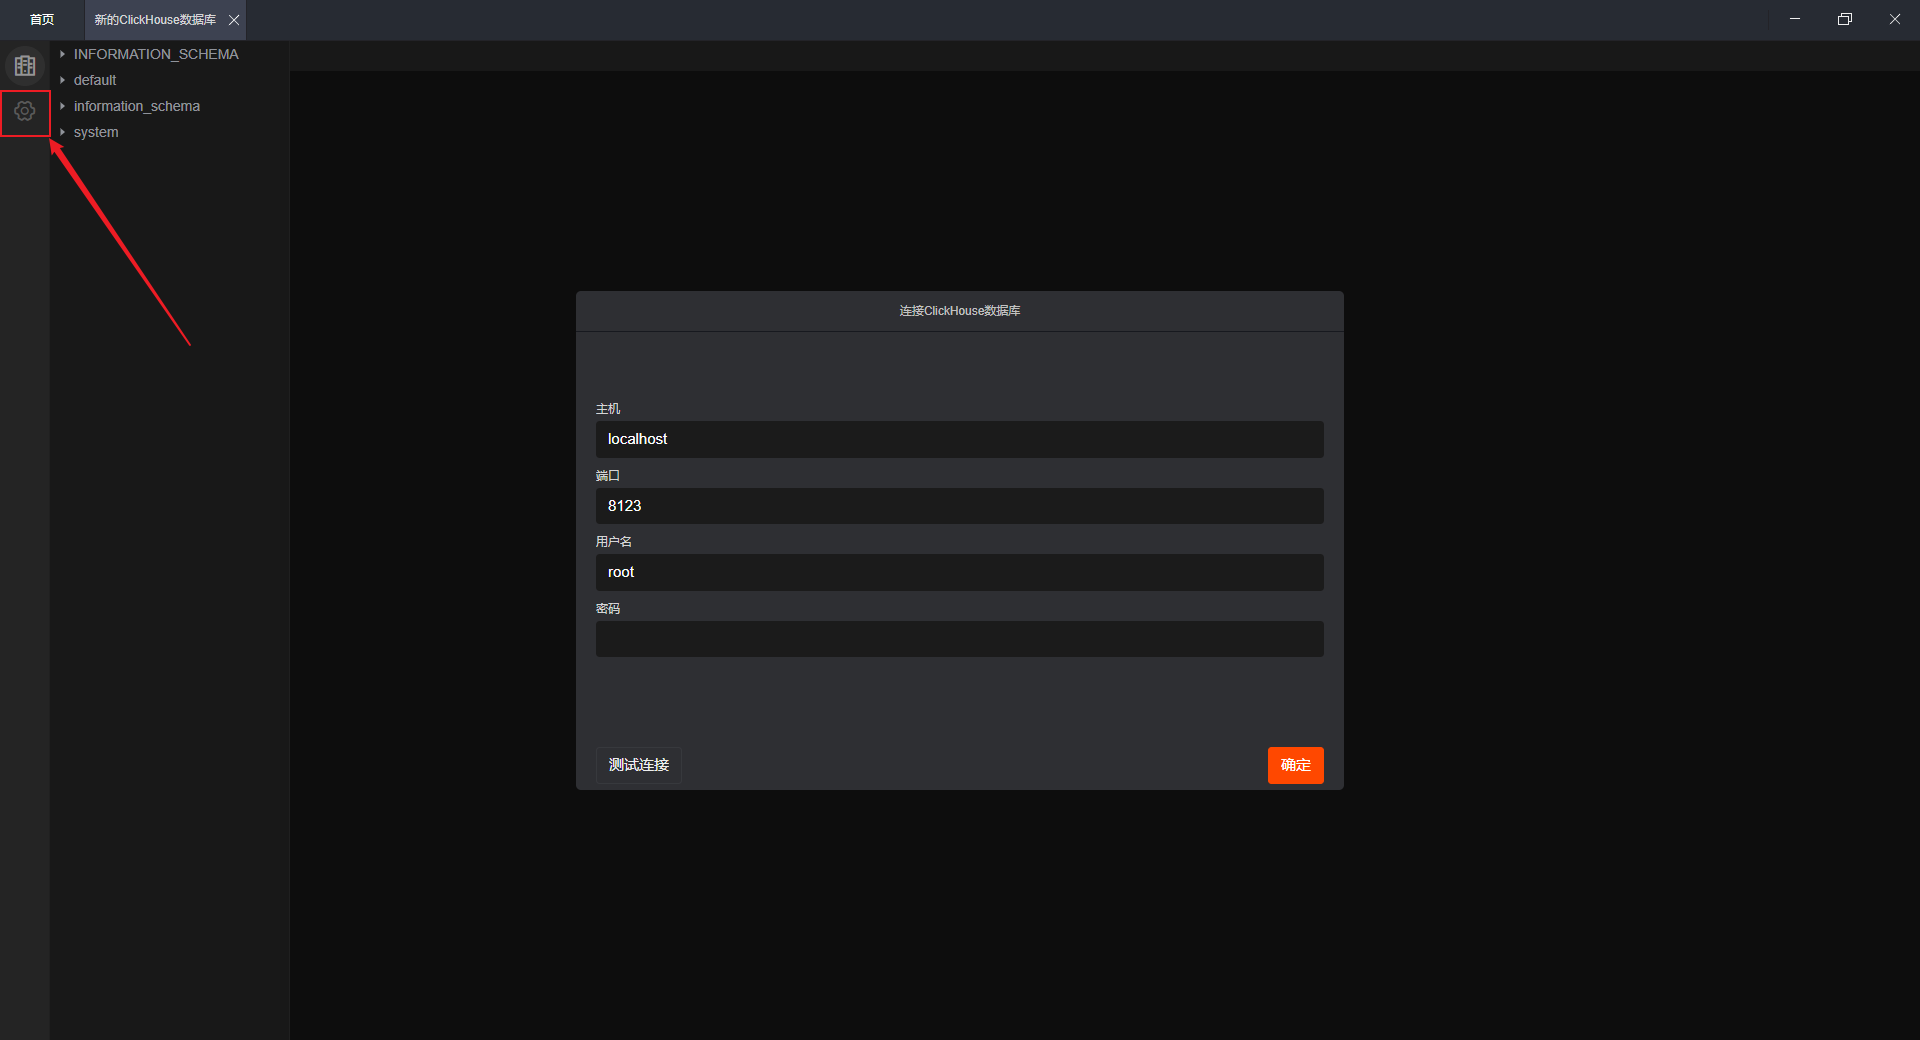This screenshot has height=1040, width=1920.
Task: Click the 主机 label
Action: [608, 409]
